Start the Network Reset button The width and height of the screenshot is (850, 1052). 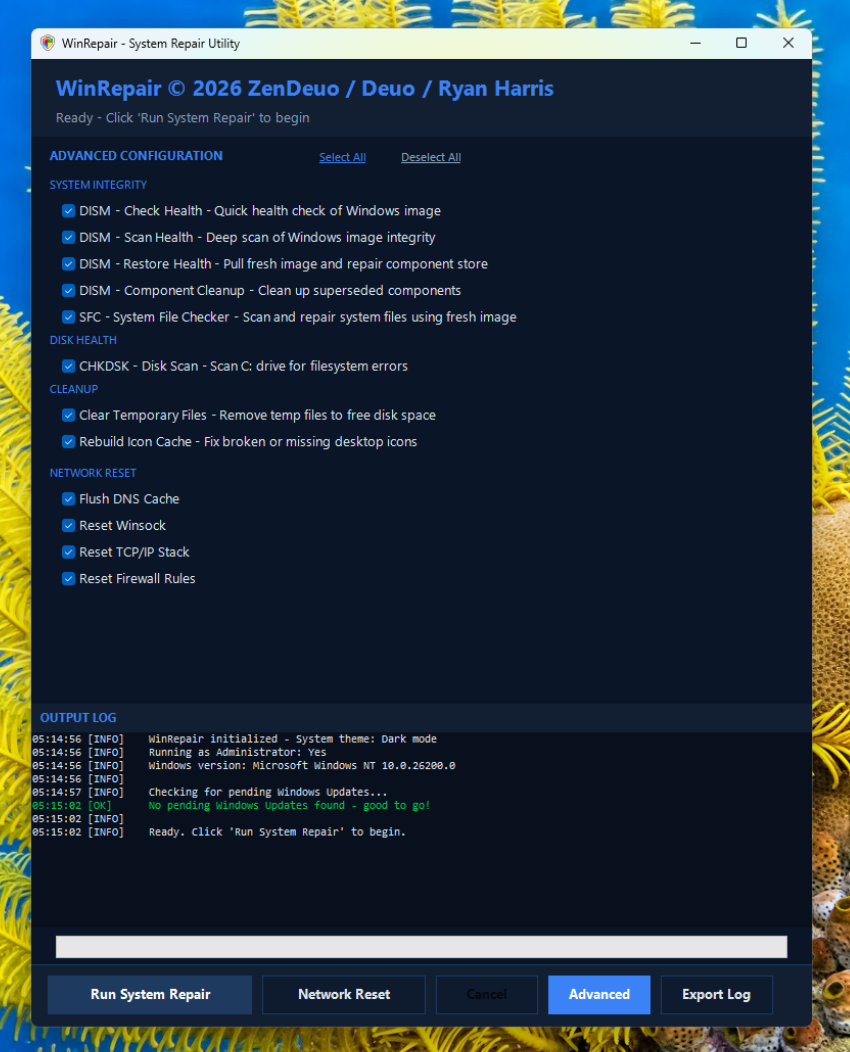344,995
